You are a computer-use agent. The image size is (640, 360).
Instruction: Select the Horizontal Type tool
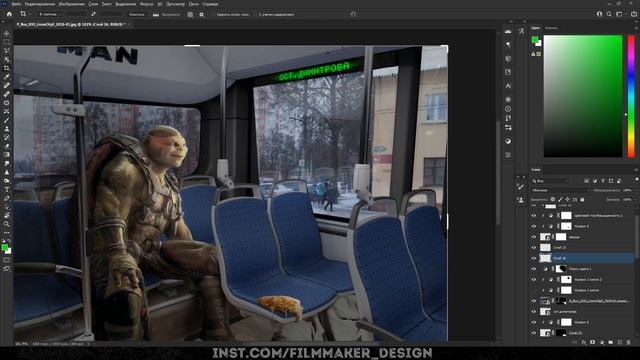(x=7, y=189)
